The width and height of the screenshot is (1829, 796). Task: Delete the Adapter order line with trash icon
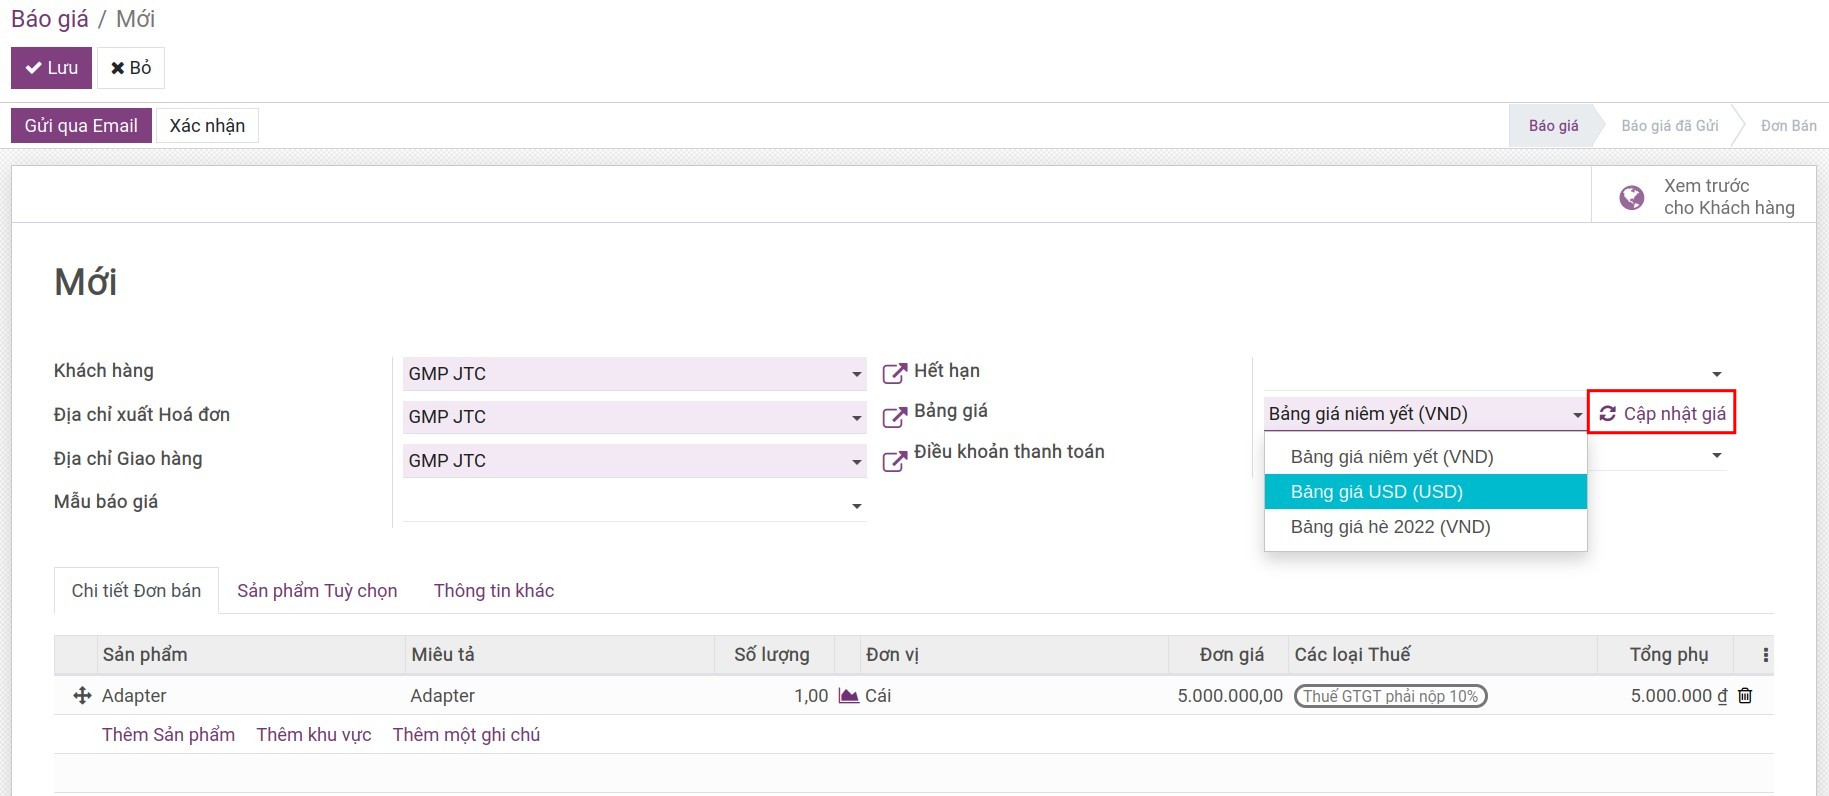coord(1745,695)
